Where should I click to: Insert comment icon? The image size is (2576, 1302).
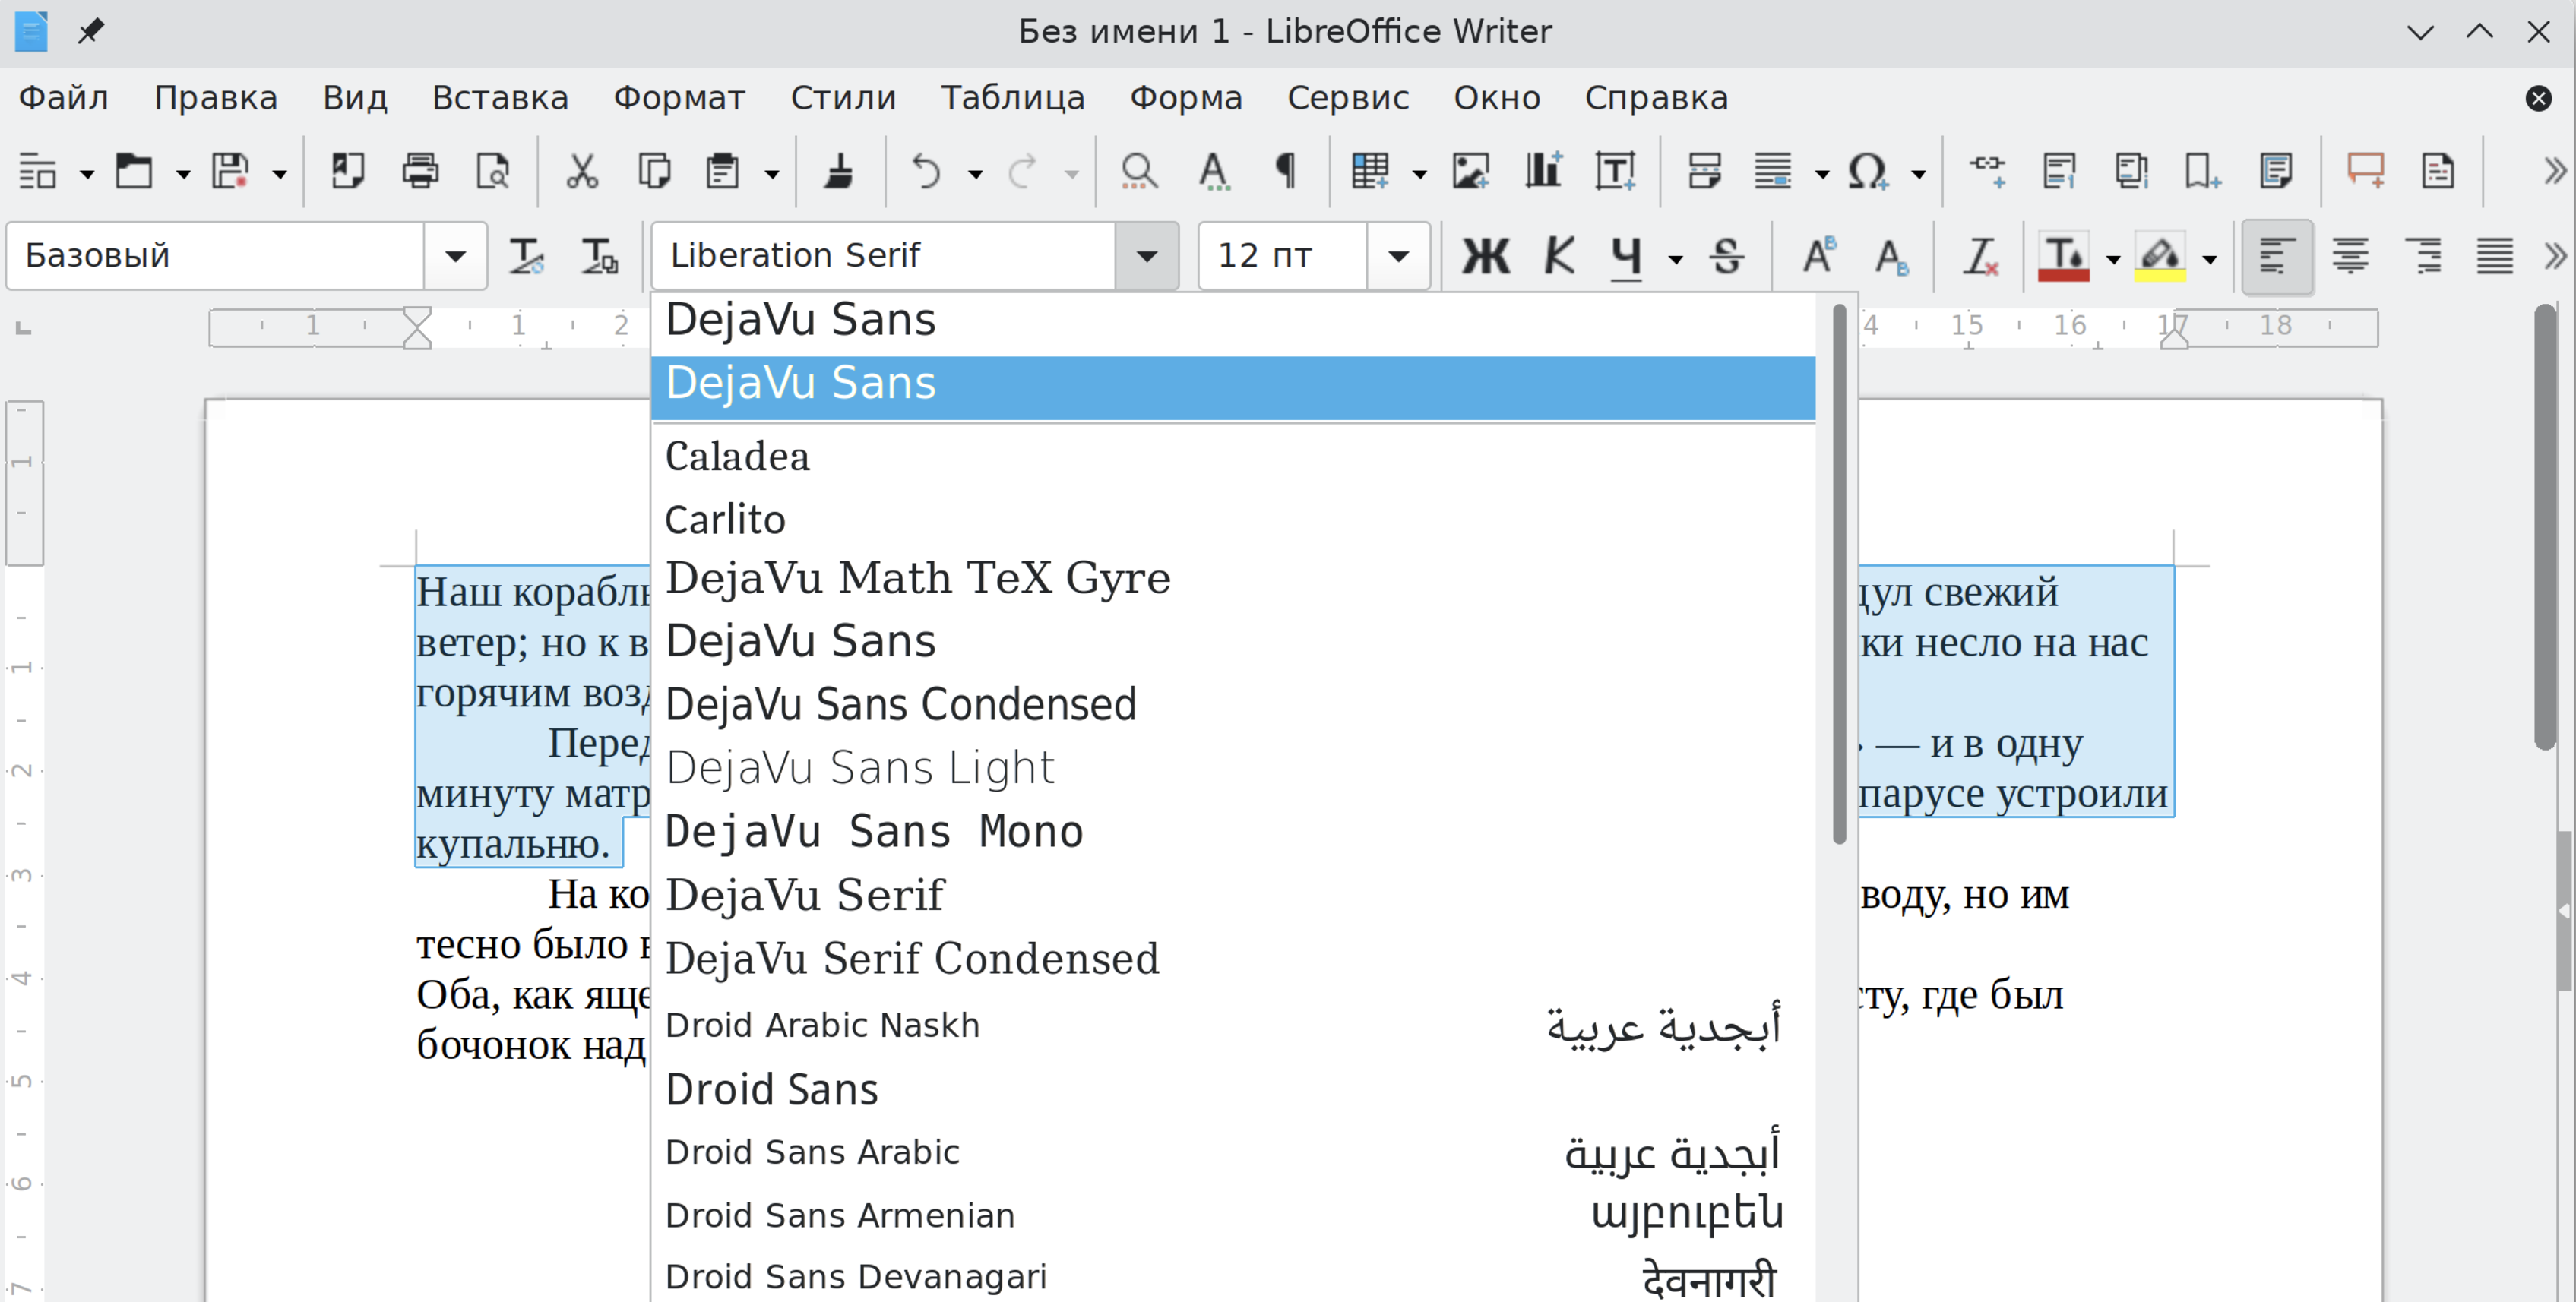(x=2366, y=172)
